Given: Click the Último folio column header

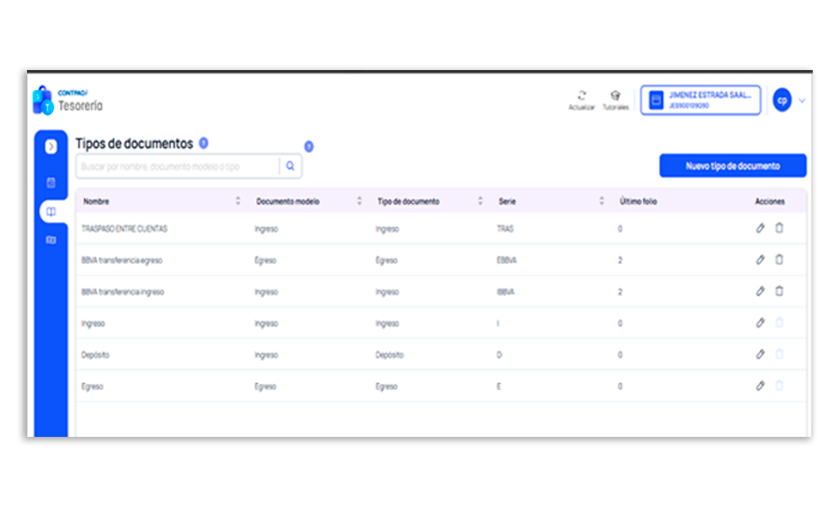Looking at the screenshot, I should point(638,201).
